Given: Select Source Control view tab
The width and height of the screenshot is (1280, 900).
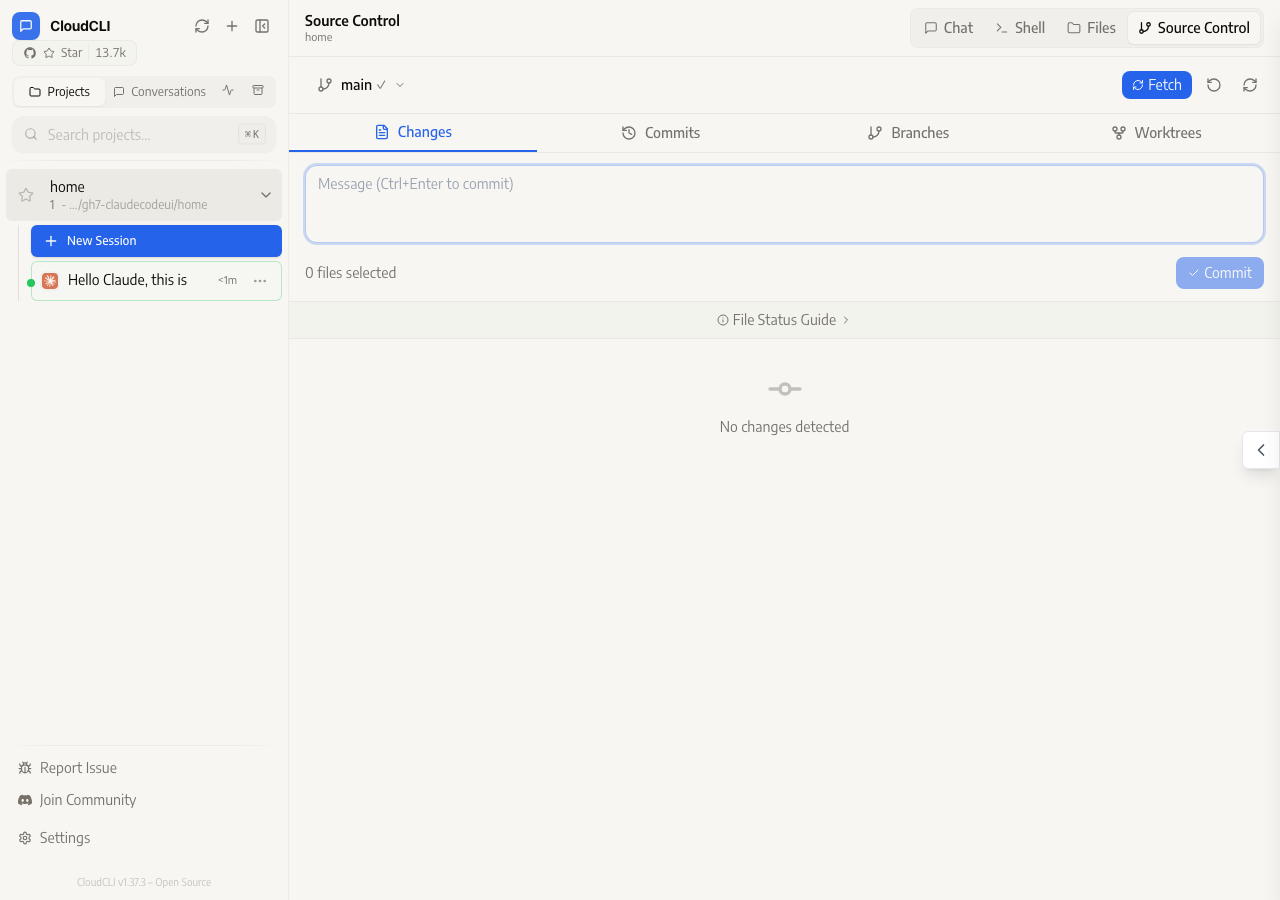Looking at the screenshot, I should (1194, 28).
